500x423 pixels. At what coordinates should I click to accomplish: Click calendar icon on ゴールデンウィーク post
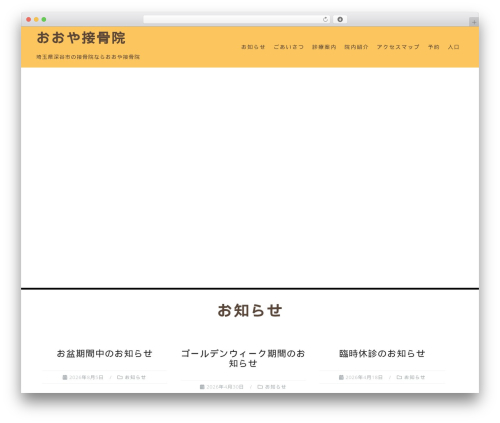coord(202,387)
